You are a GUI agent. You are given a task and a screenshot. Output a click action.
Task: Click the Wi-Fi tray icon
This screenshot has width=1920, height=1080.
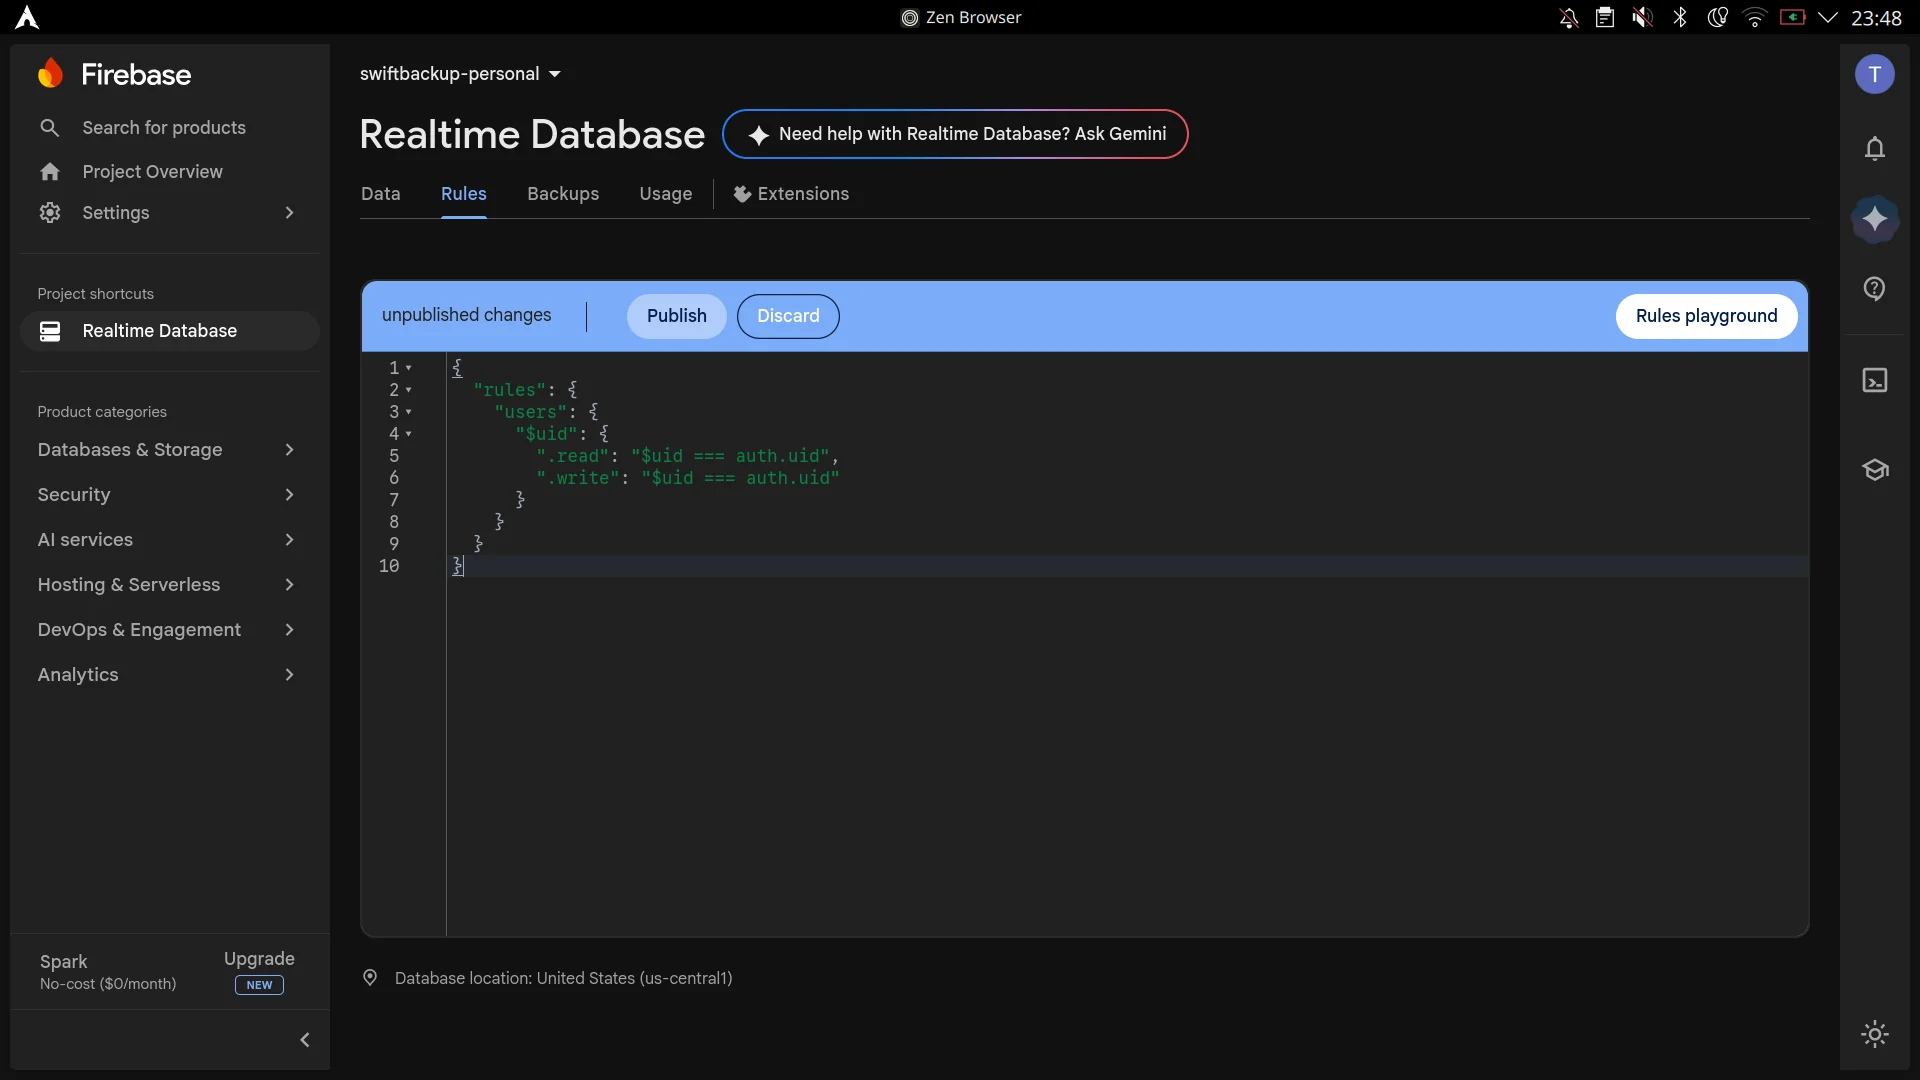pyautogui.click(x=1755, y=18)
